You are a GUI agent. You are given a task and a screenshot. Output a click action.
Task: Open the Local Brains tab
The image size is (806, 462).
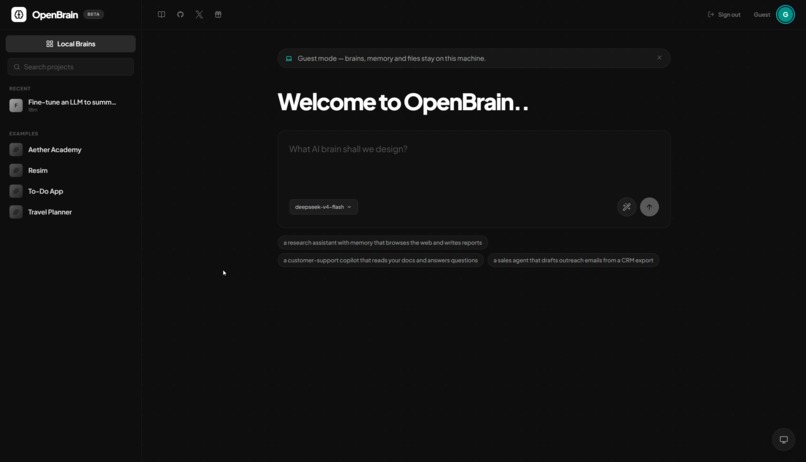(x=70, y=44)
